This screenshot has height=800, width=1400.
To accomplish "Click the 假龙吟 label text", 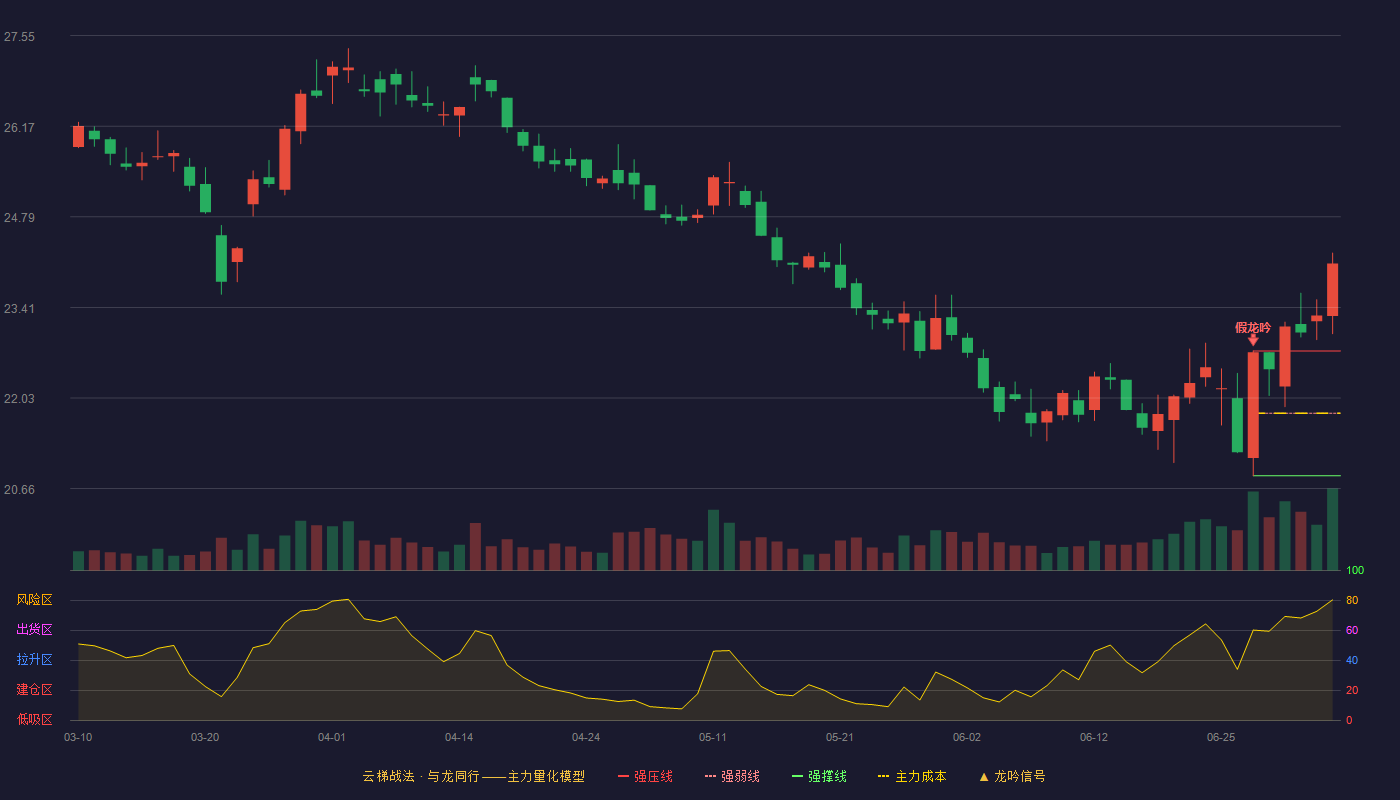I will [1253, 327].
